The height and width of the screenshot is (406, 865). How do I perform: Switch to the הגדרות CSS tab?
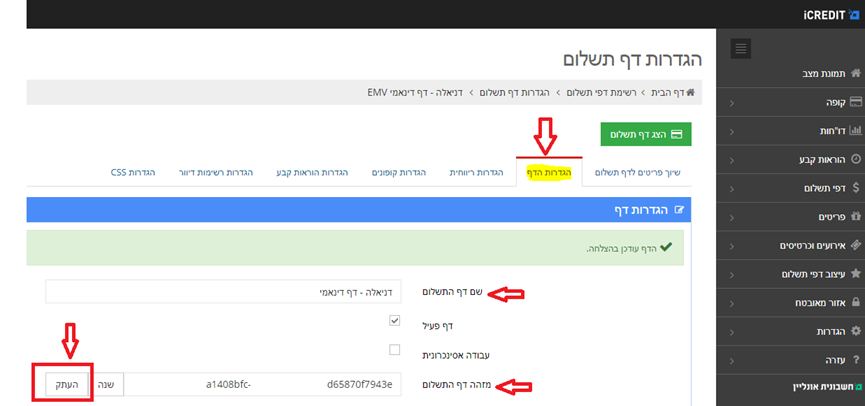click(133, 173)
